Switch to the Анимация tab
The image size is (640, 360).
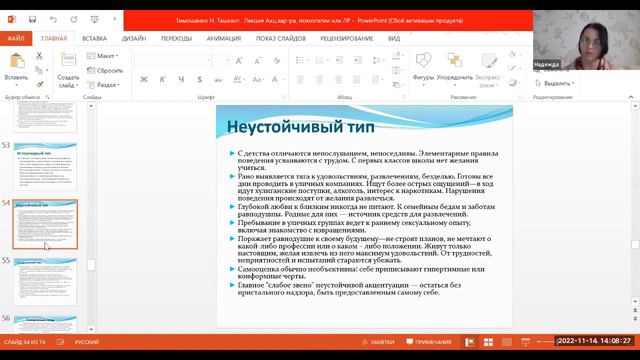224,38
